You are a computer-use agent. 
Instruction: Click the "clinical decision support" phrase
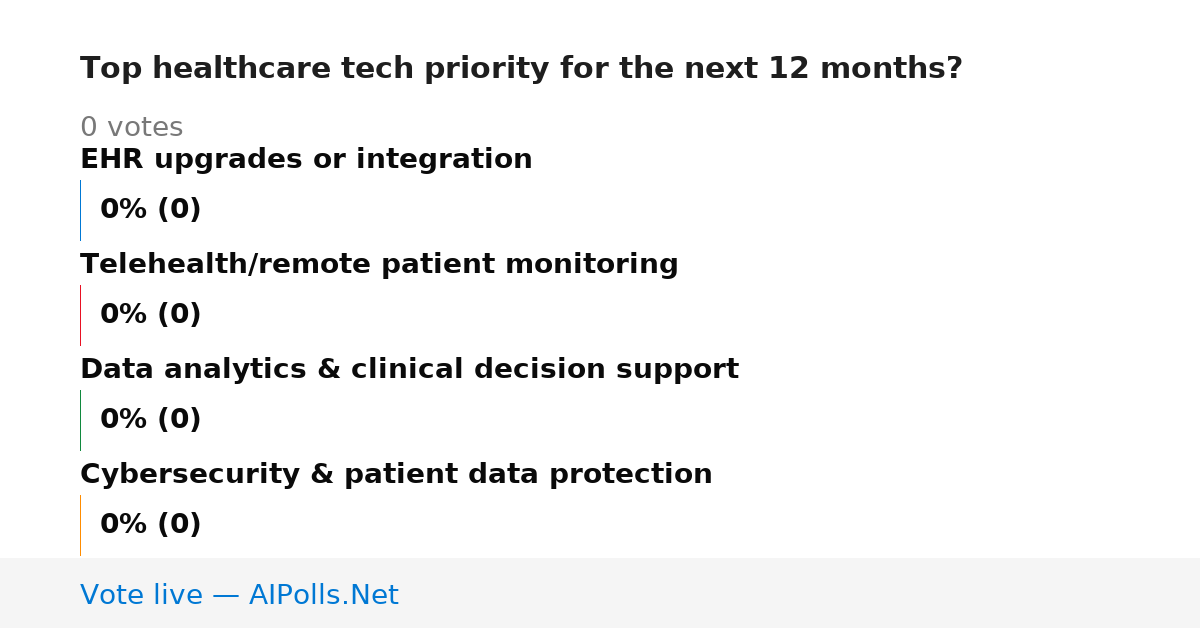545,370
